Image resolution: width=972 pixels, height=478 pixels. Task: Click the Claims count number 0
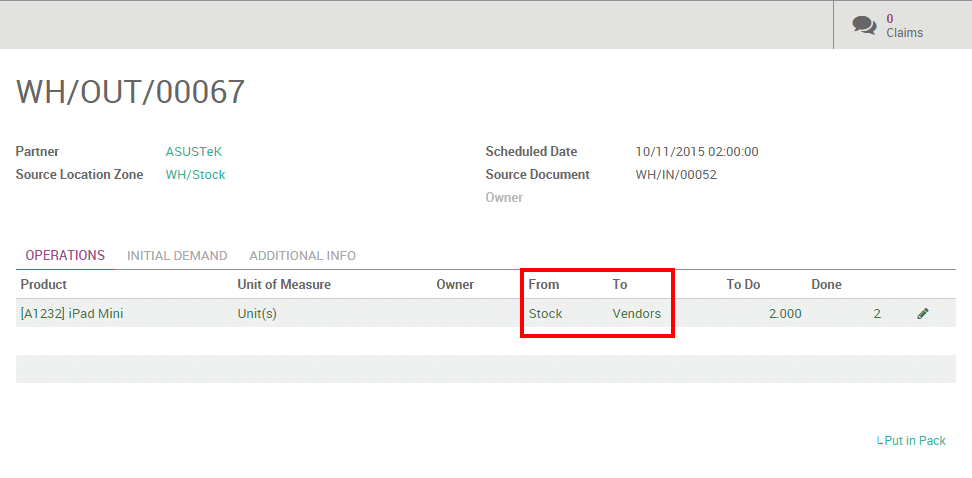[890, 18]
